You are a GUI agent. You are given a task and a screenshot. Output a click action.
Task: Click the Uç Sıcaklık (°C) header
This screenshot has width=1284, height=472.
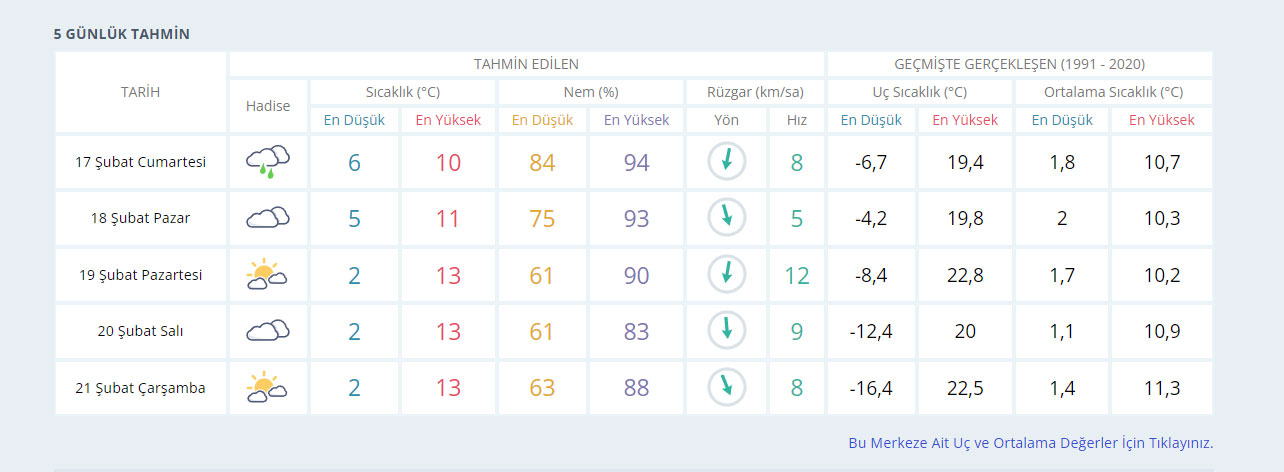point(919,92)
